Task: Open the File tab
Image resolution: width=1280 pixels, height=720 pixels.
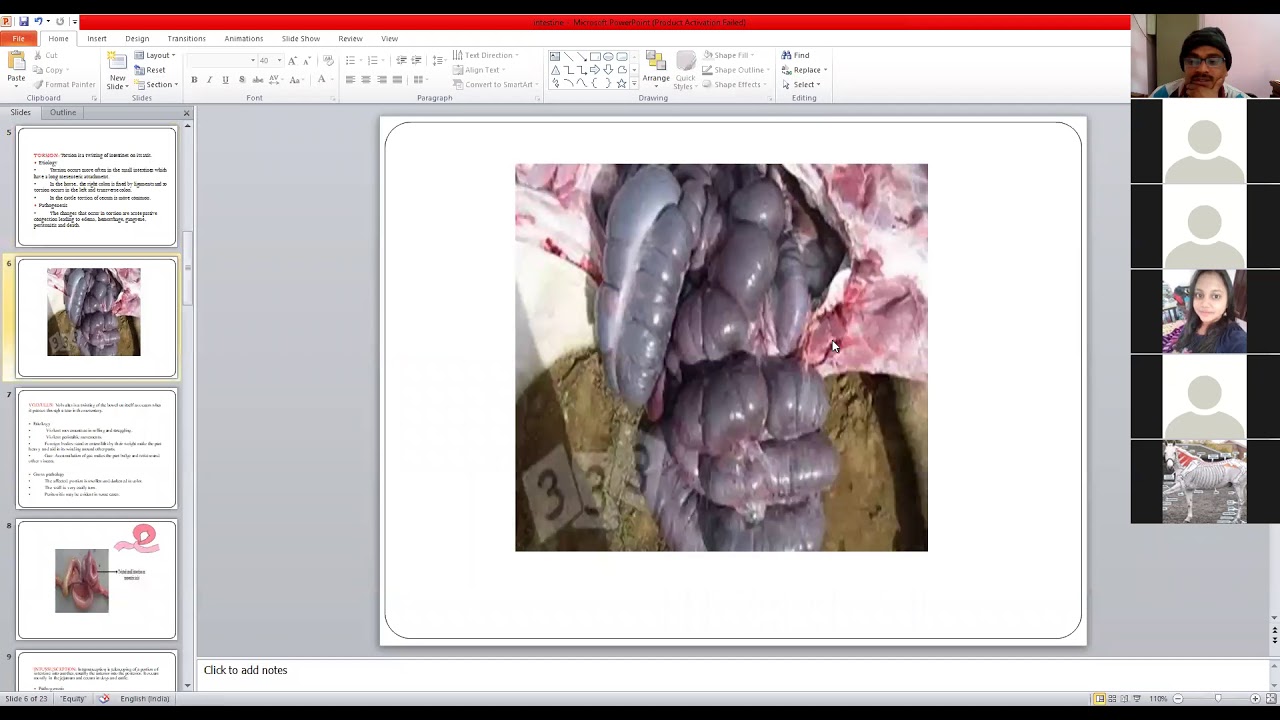Action: coord(19,38)
